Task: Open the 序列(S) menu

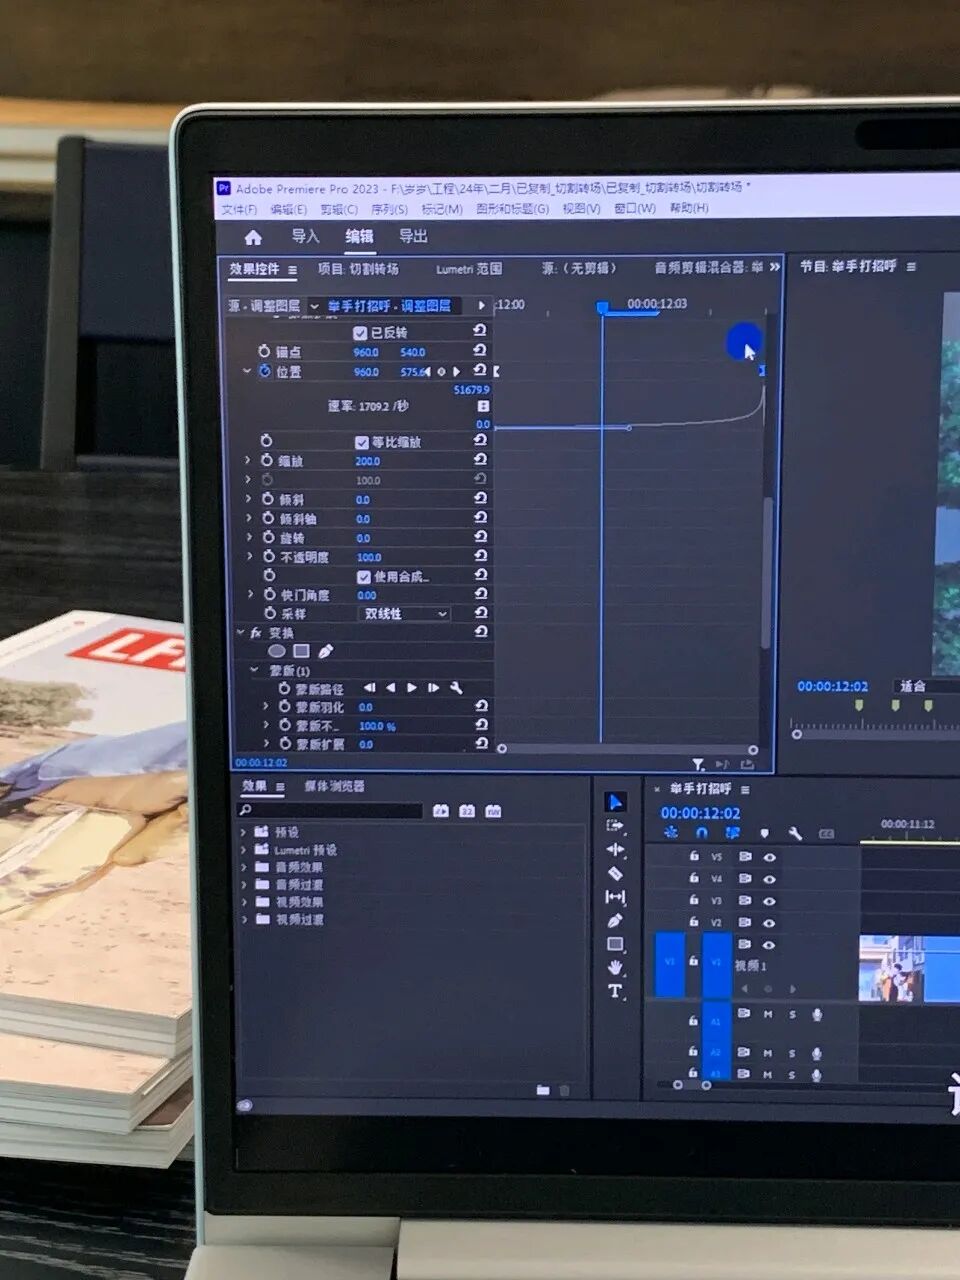Action: 389,209
